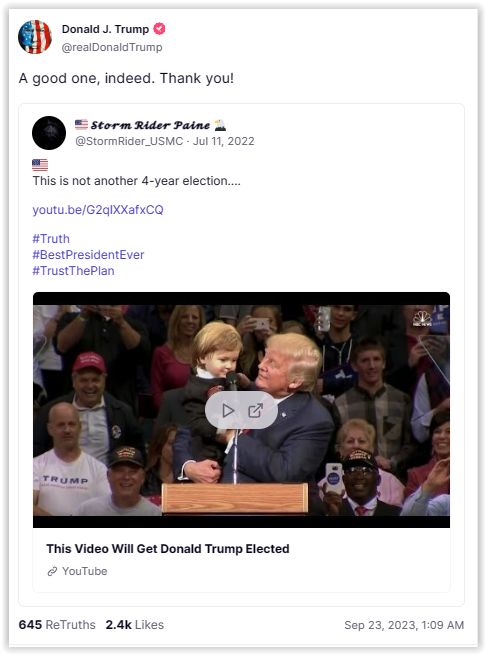This screenshot has height=655, width=486.
Task: Open the Storm Rider Paine avatar
Action: click(49, 133)
